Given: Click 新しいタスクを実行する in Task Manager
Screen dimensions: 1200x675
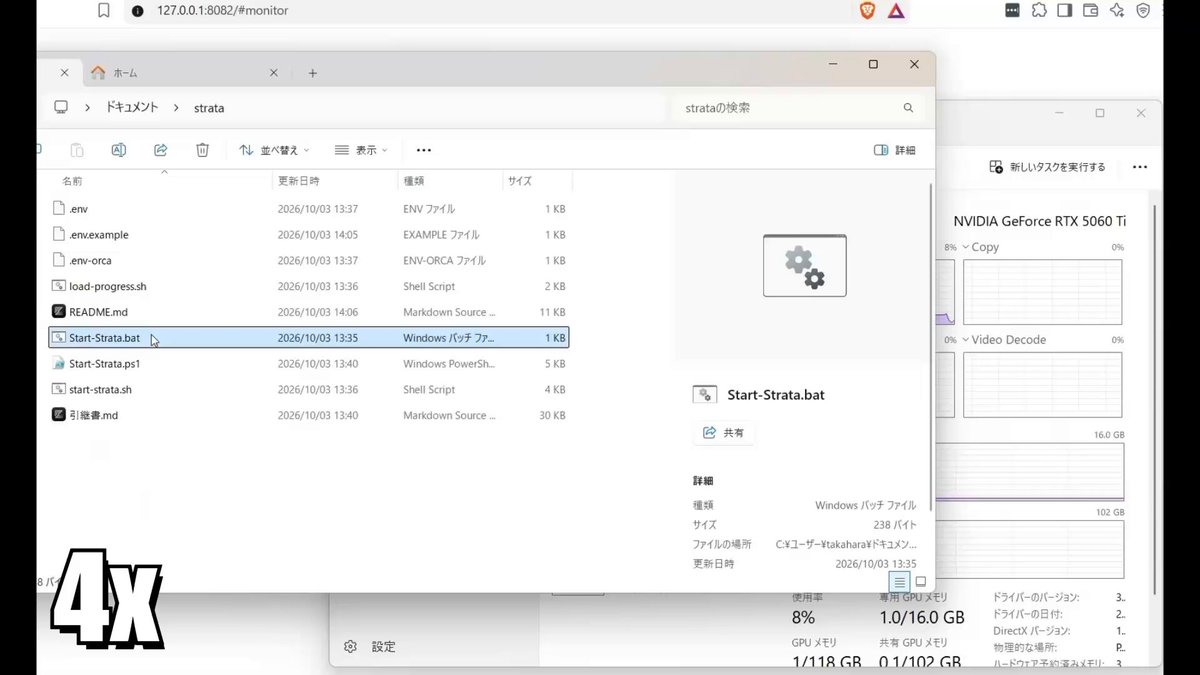Looking at the screenshot, I should 1048,167.
